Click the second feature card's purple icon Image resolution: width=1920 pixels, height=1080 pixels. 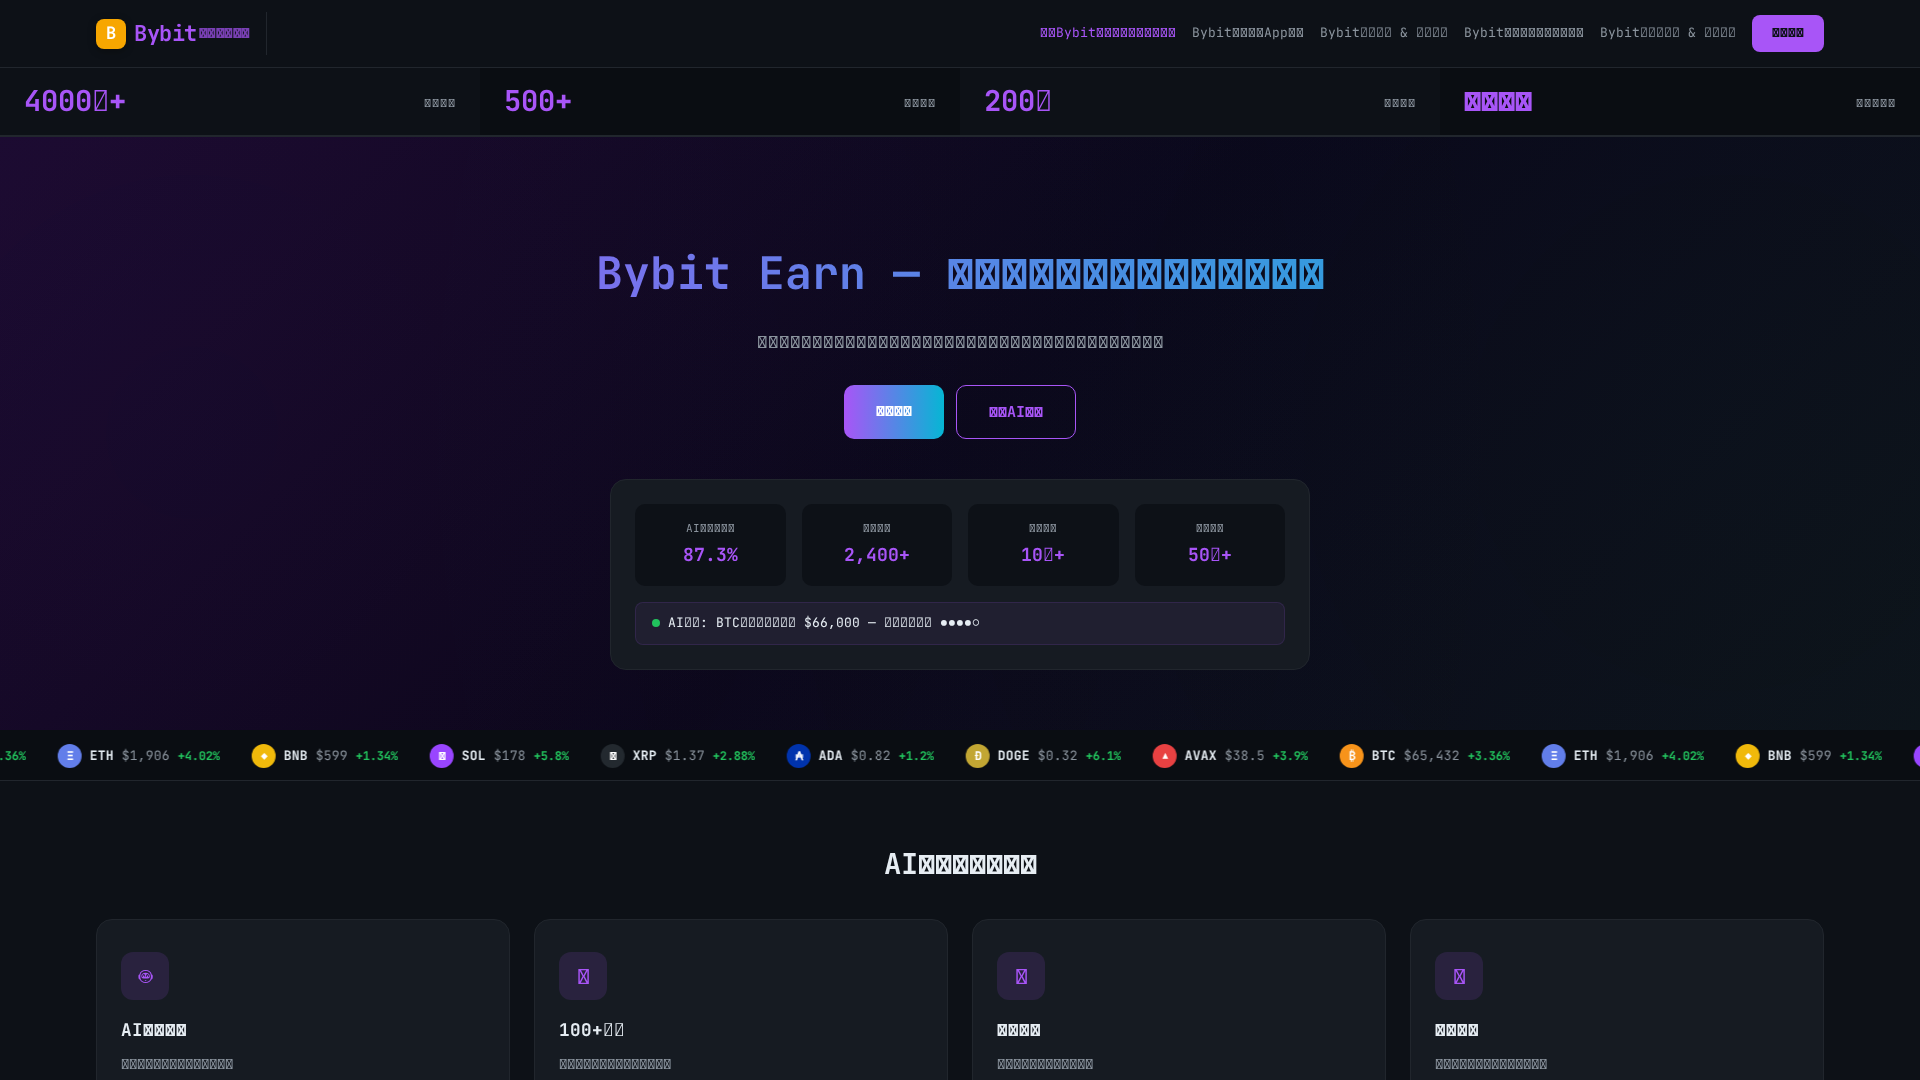coord(583,975)
